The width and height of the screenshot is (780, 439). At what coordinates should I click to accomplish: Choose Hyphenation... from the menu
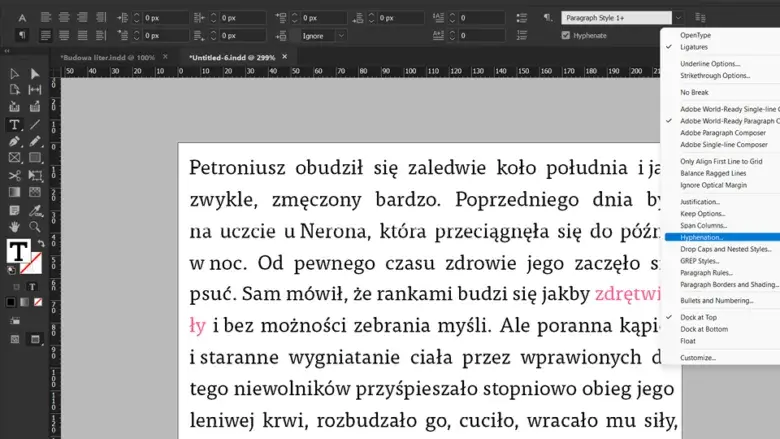tap(701, 237)
